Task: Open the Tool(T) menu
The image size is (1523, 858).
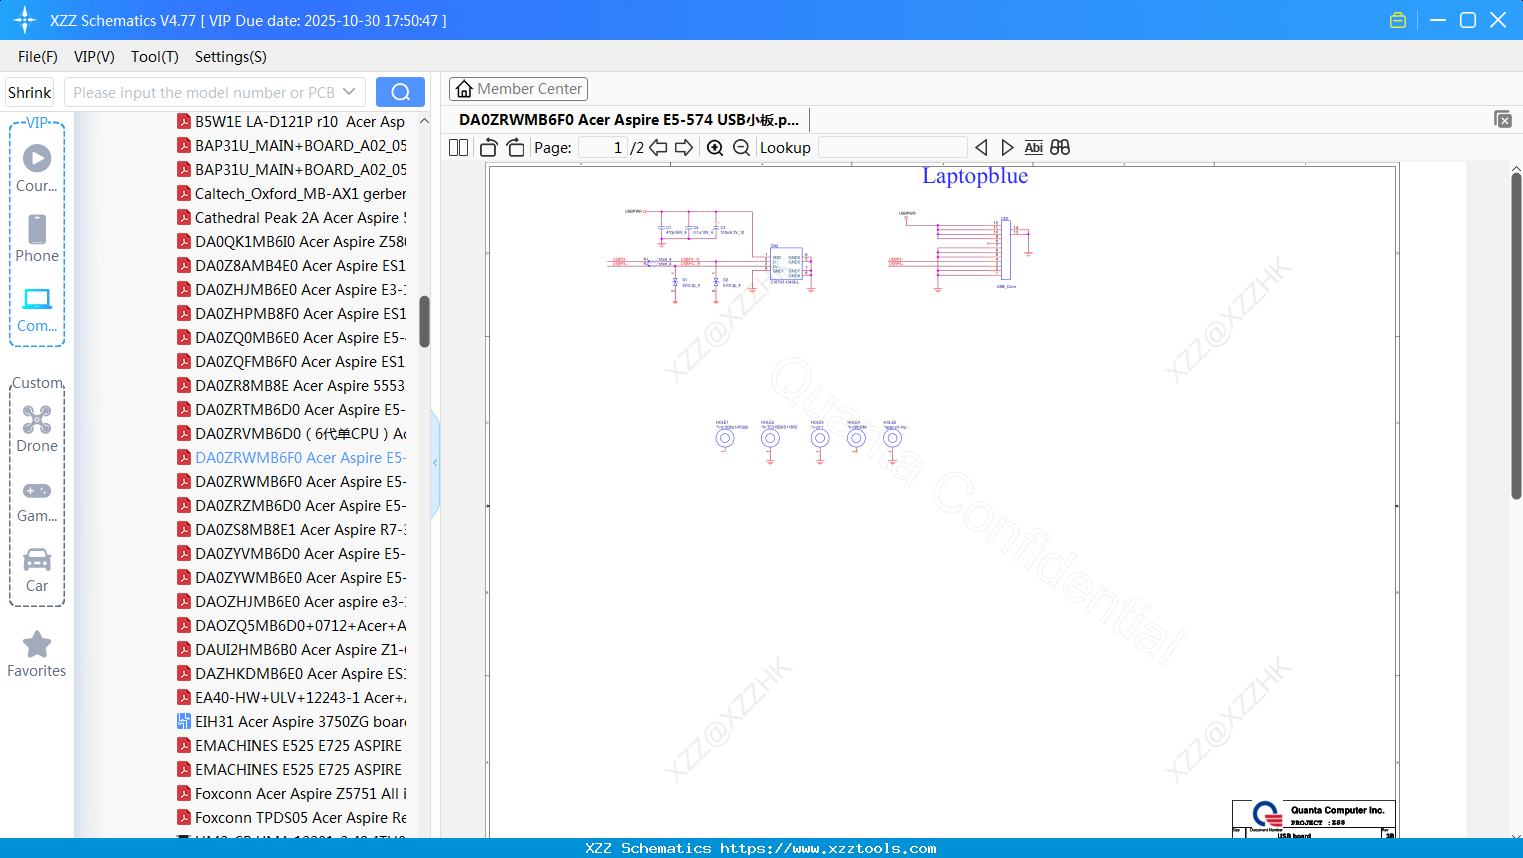Action: coord(155,57)
